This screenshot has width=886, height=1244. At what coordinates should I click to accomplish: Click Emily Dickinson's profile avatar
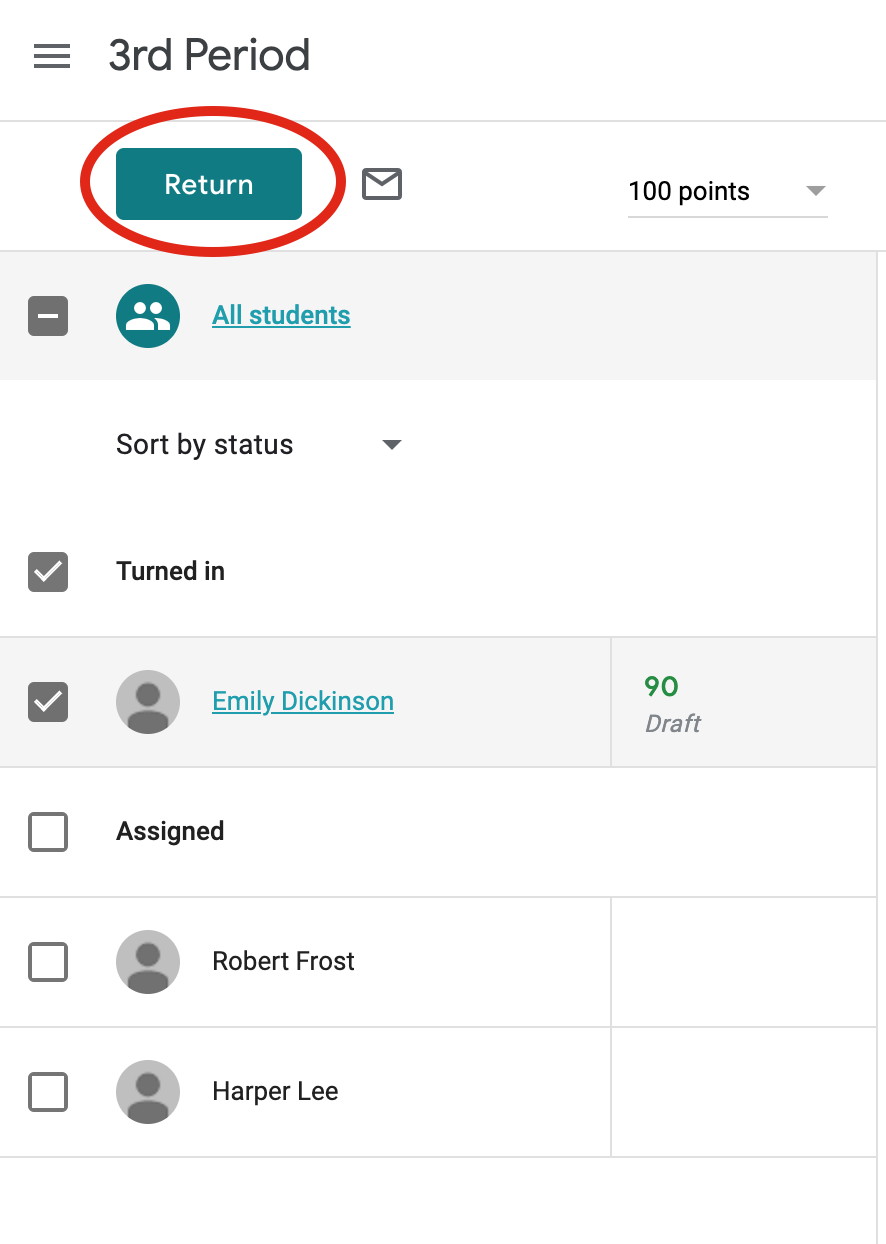(x=148, y=702)
